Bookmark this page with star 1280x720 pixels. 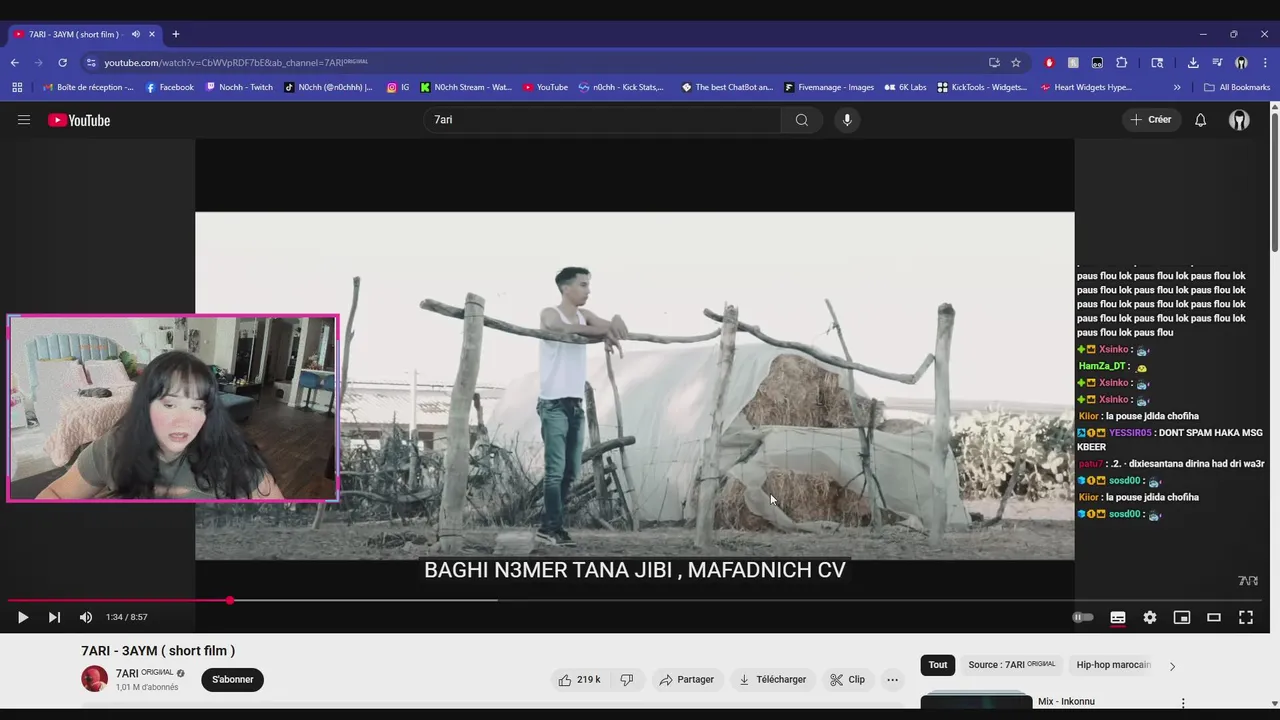click(x=1016, y=62)
